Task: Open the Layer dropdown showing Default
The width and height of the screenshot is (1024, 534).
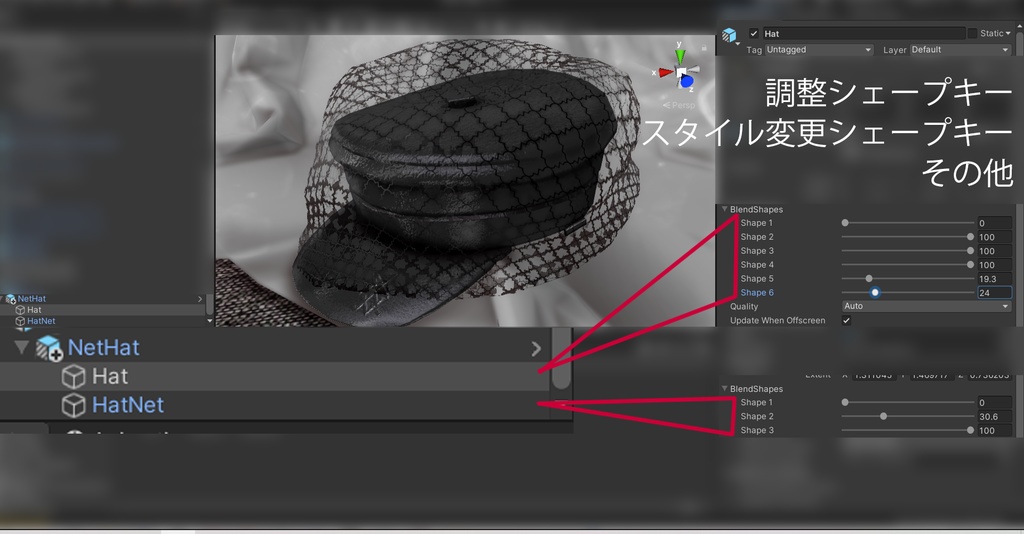Action: click(960, 50)
